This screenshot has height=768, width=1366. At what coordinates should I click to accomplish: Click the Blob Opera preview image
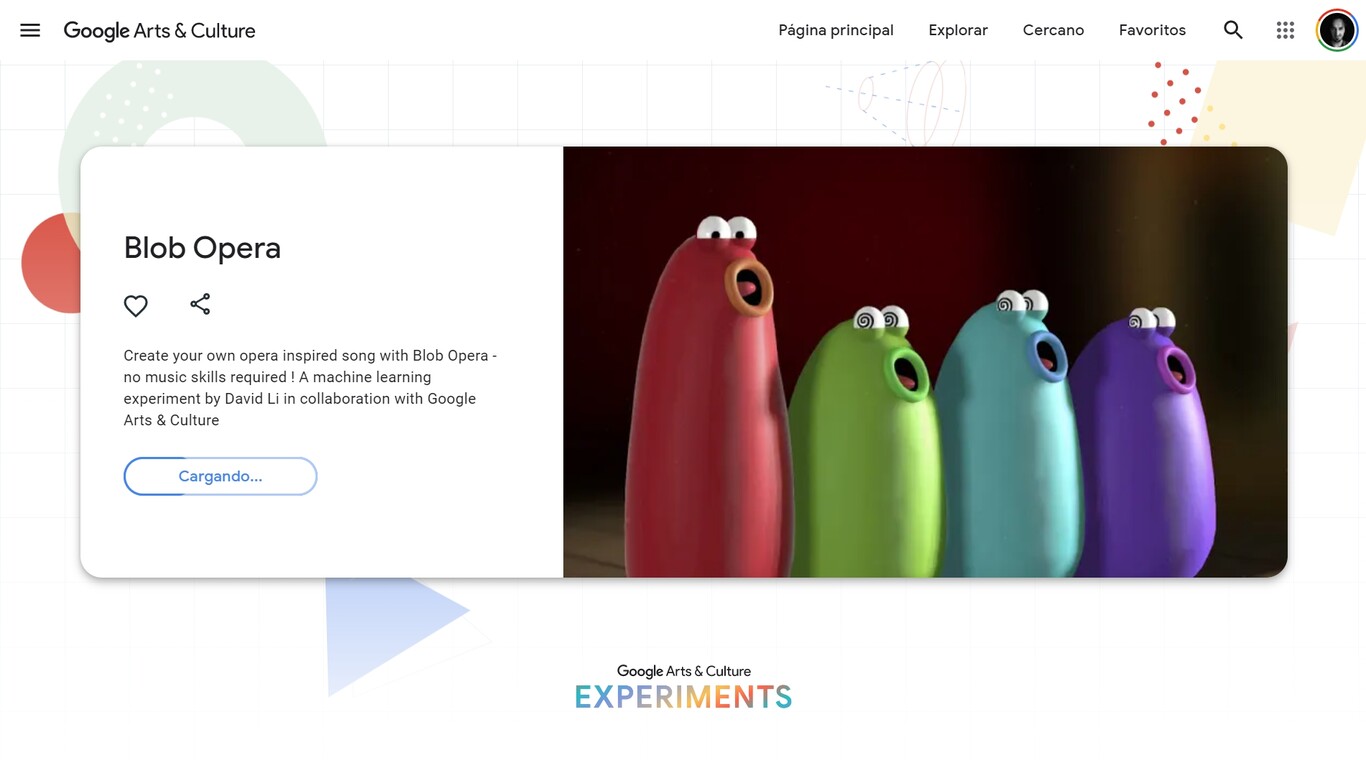coord(925,362)
